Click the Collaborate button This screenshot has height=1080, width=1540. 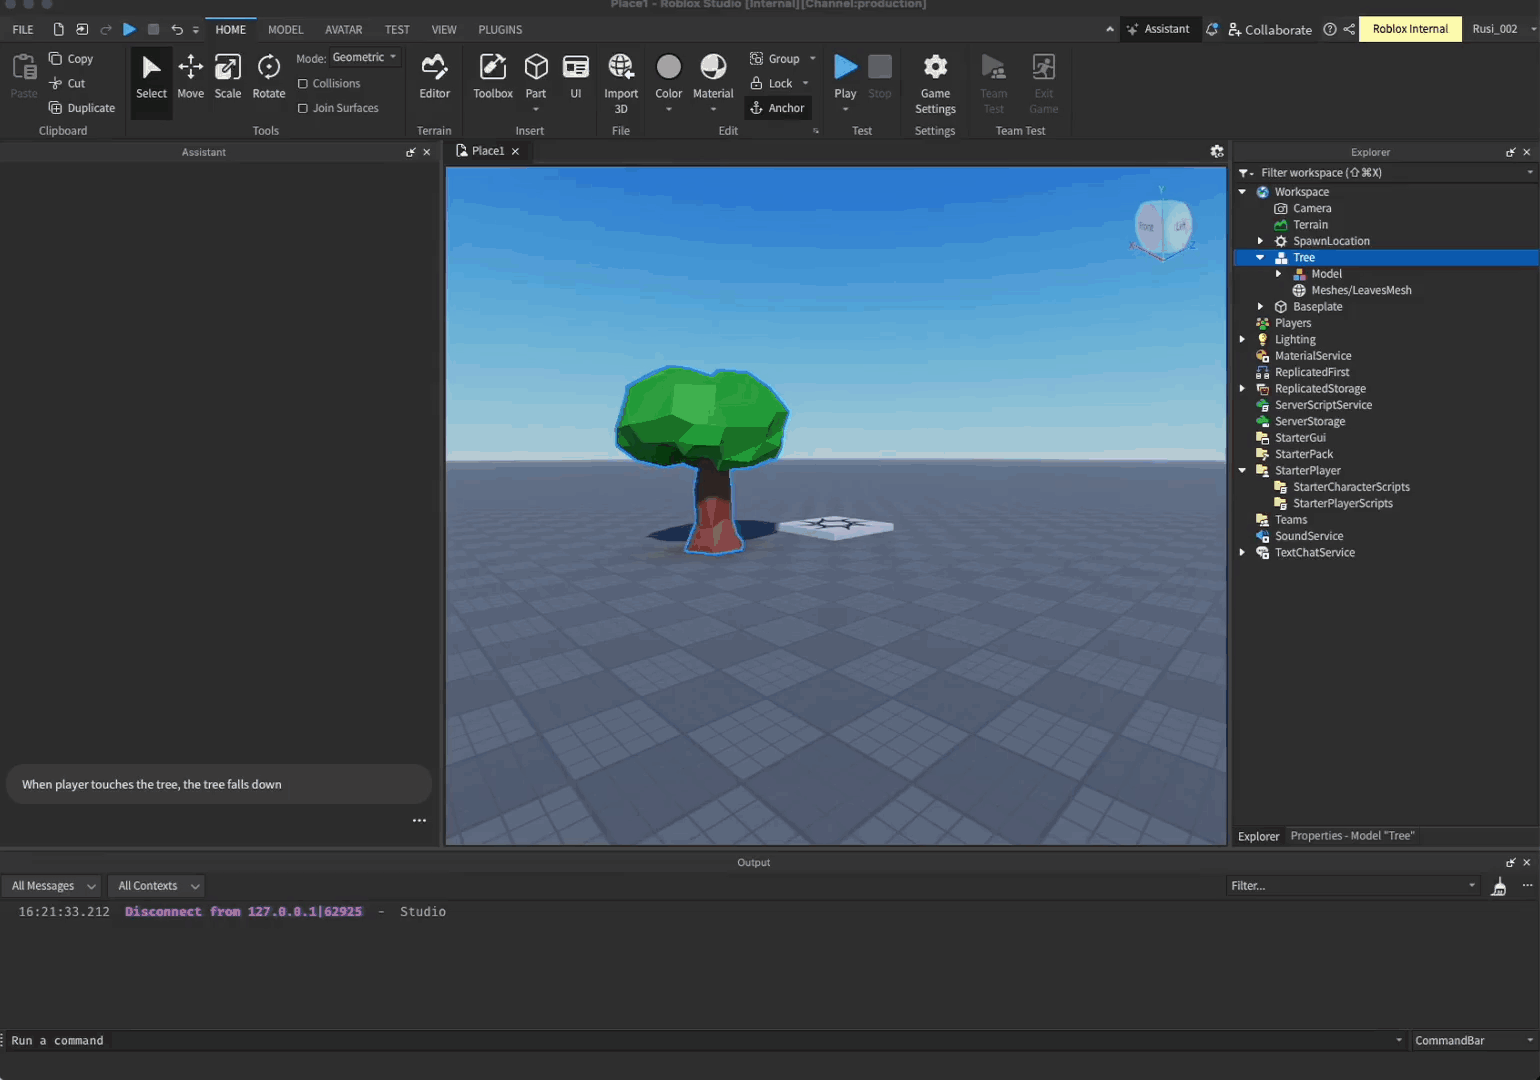click(x=1270, y=29)
